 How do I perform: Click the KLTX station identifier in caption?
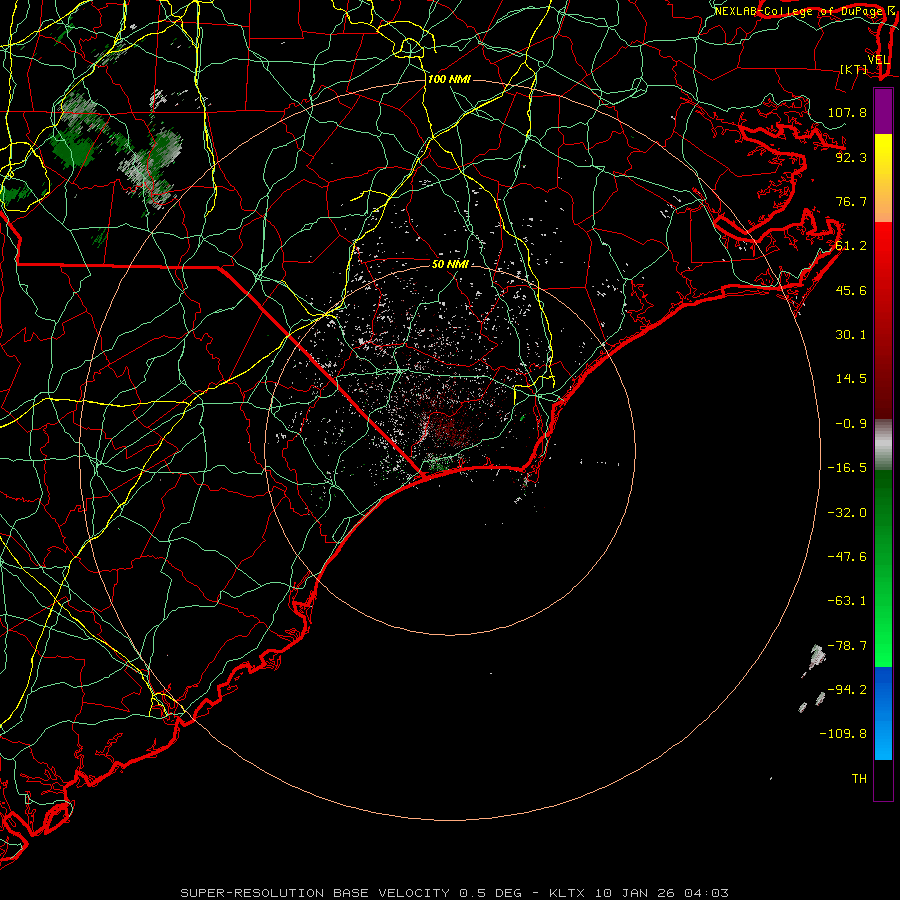click(x=567, y=893)
